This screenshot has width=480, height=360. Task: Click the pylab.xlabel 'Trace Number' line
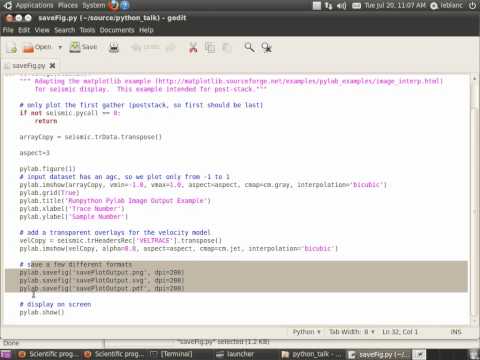pyautogui.click(x=72, y=209)
